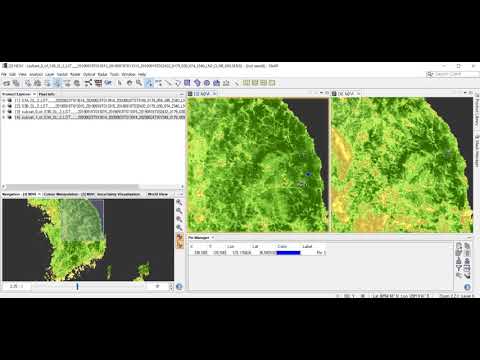Image resolution: width=480 pixels, height=360 pixels.
Task: Choose the Selection pointer tool
Action: click(120, 83)
